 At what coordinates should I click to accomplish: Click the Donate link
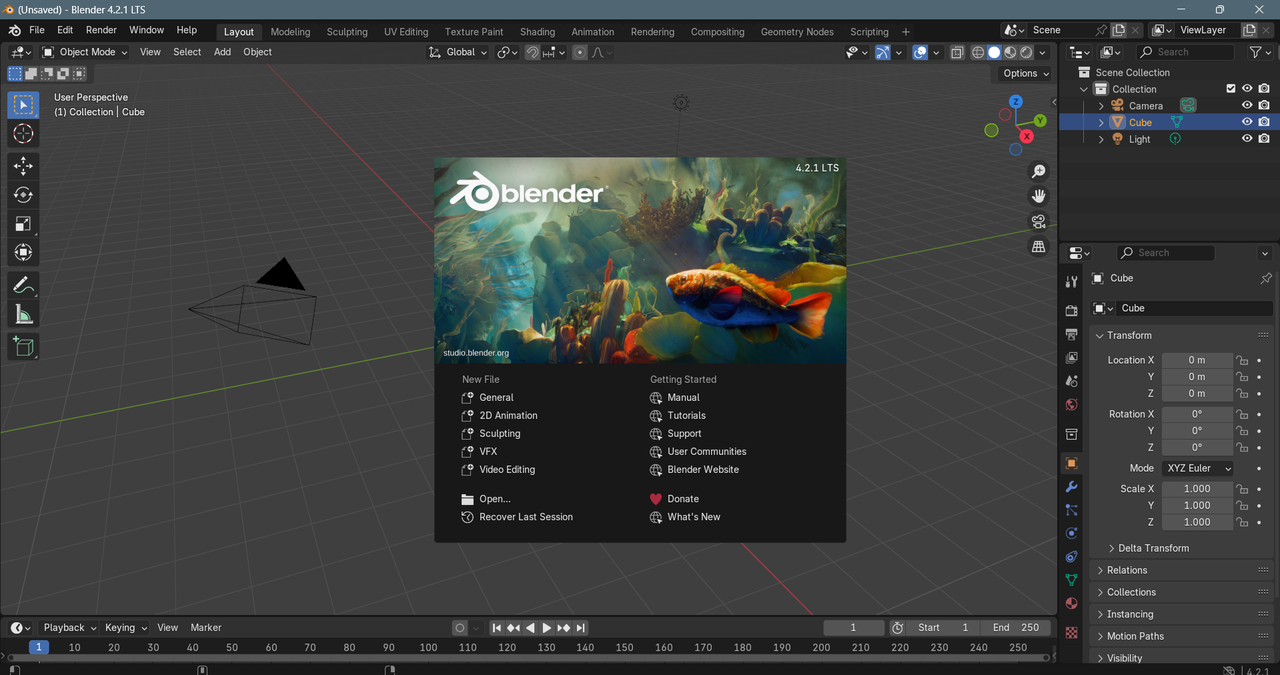(683, 499)
